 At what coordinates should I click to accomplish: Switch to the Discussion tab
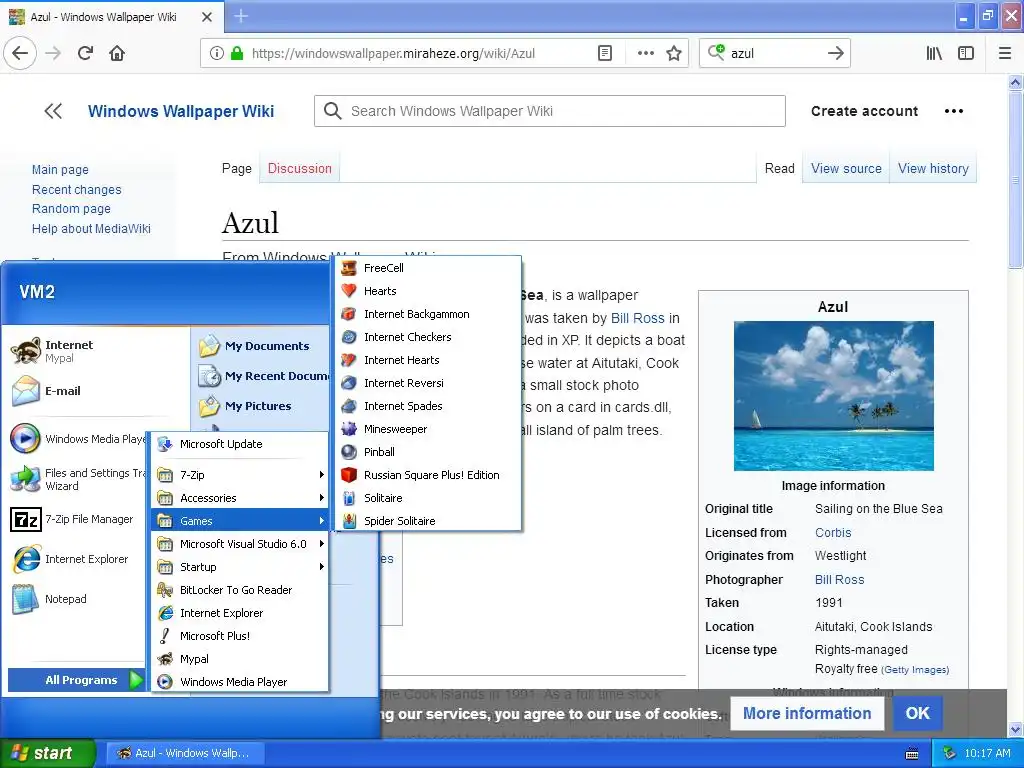[300, 168]
